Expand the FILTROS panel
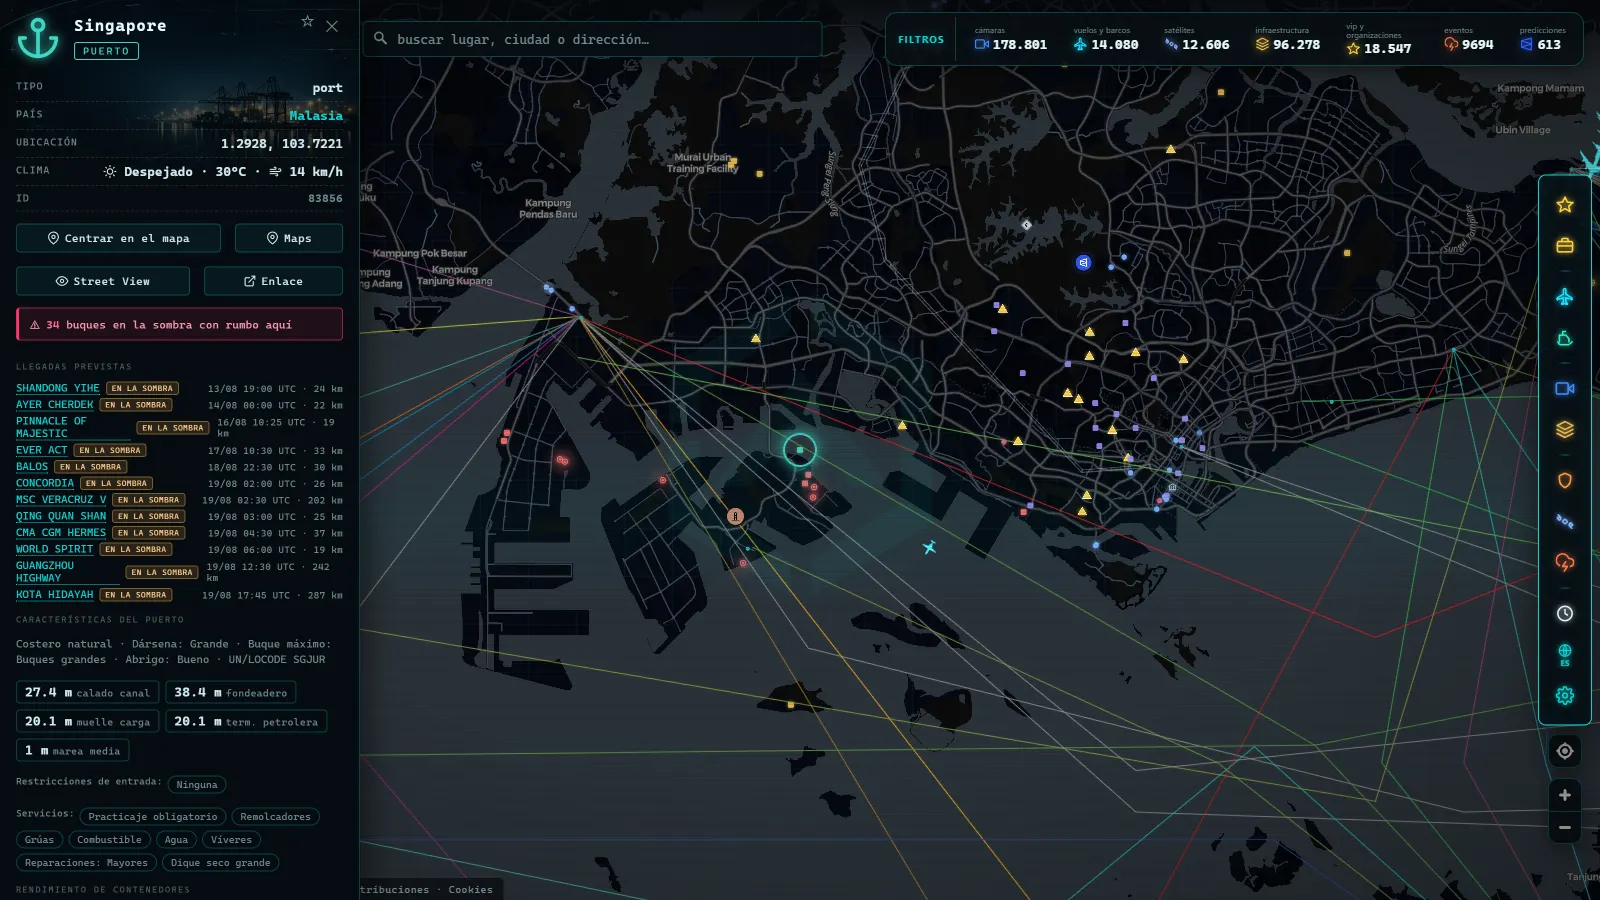This screenshot has height=900, width=1600. point(921,40)
